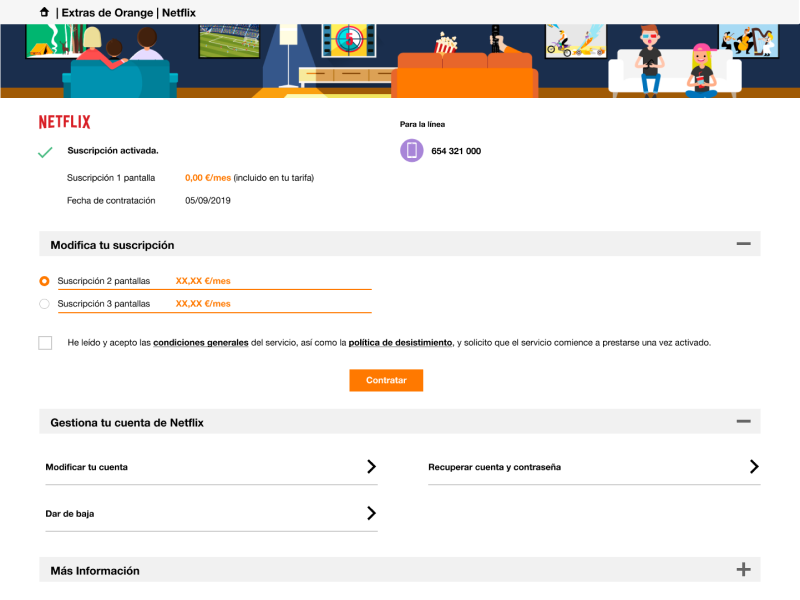Click the Netflix logo
800x600 pixels.
point(64,122)
